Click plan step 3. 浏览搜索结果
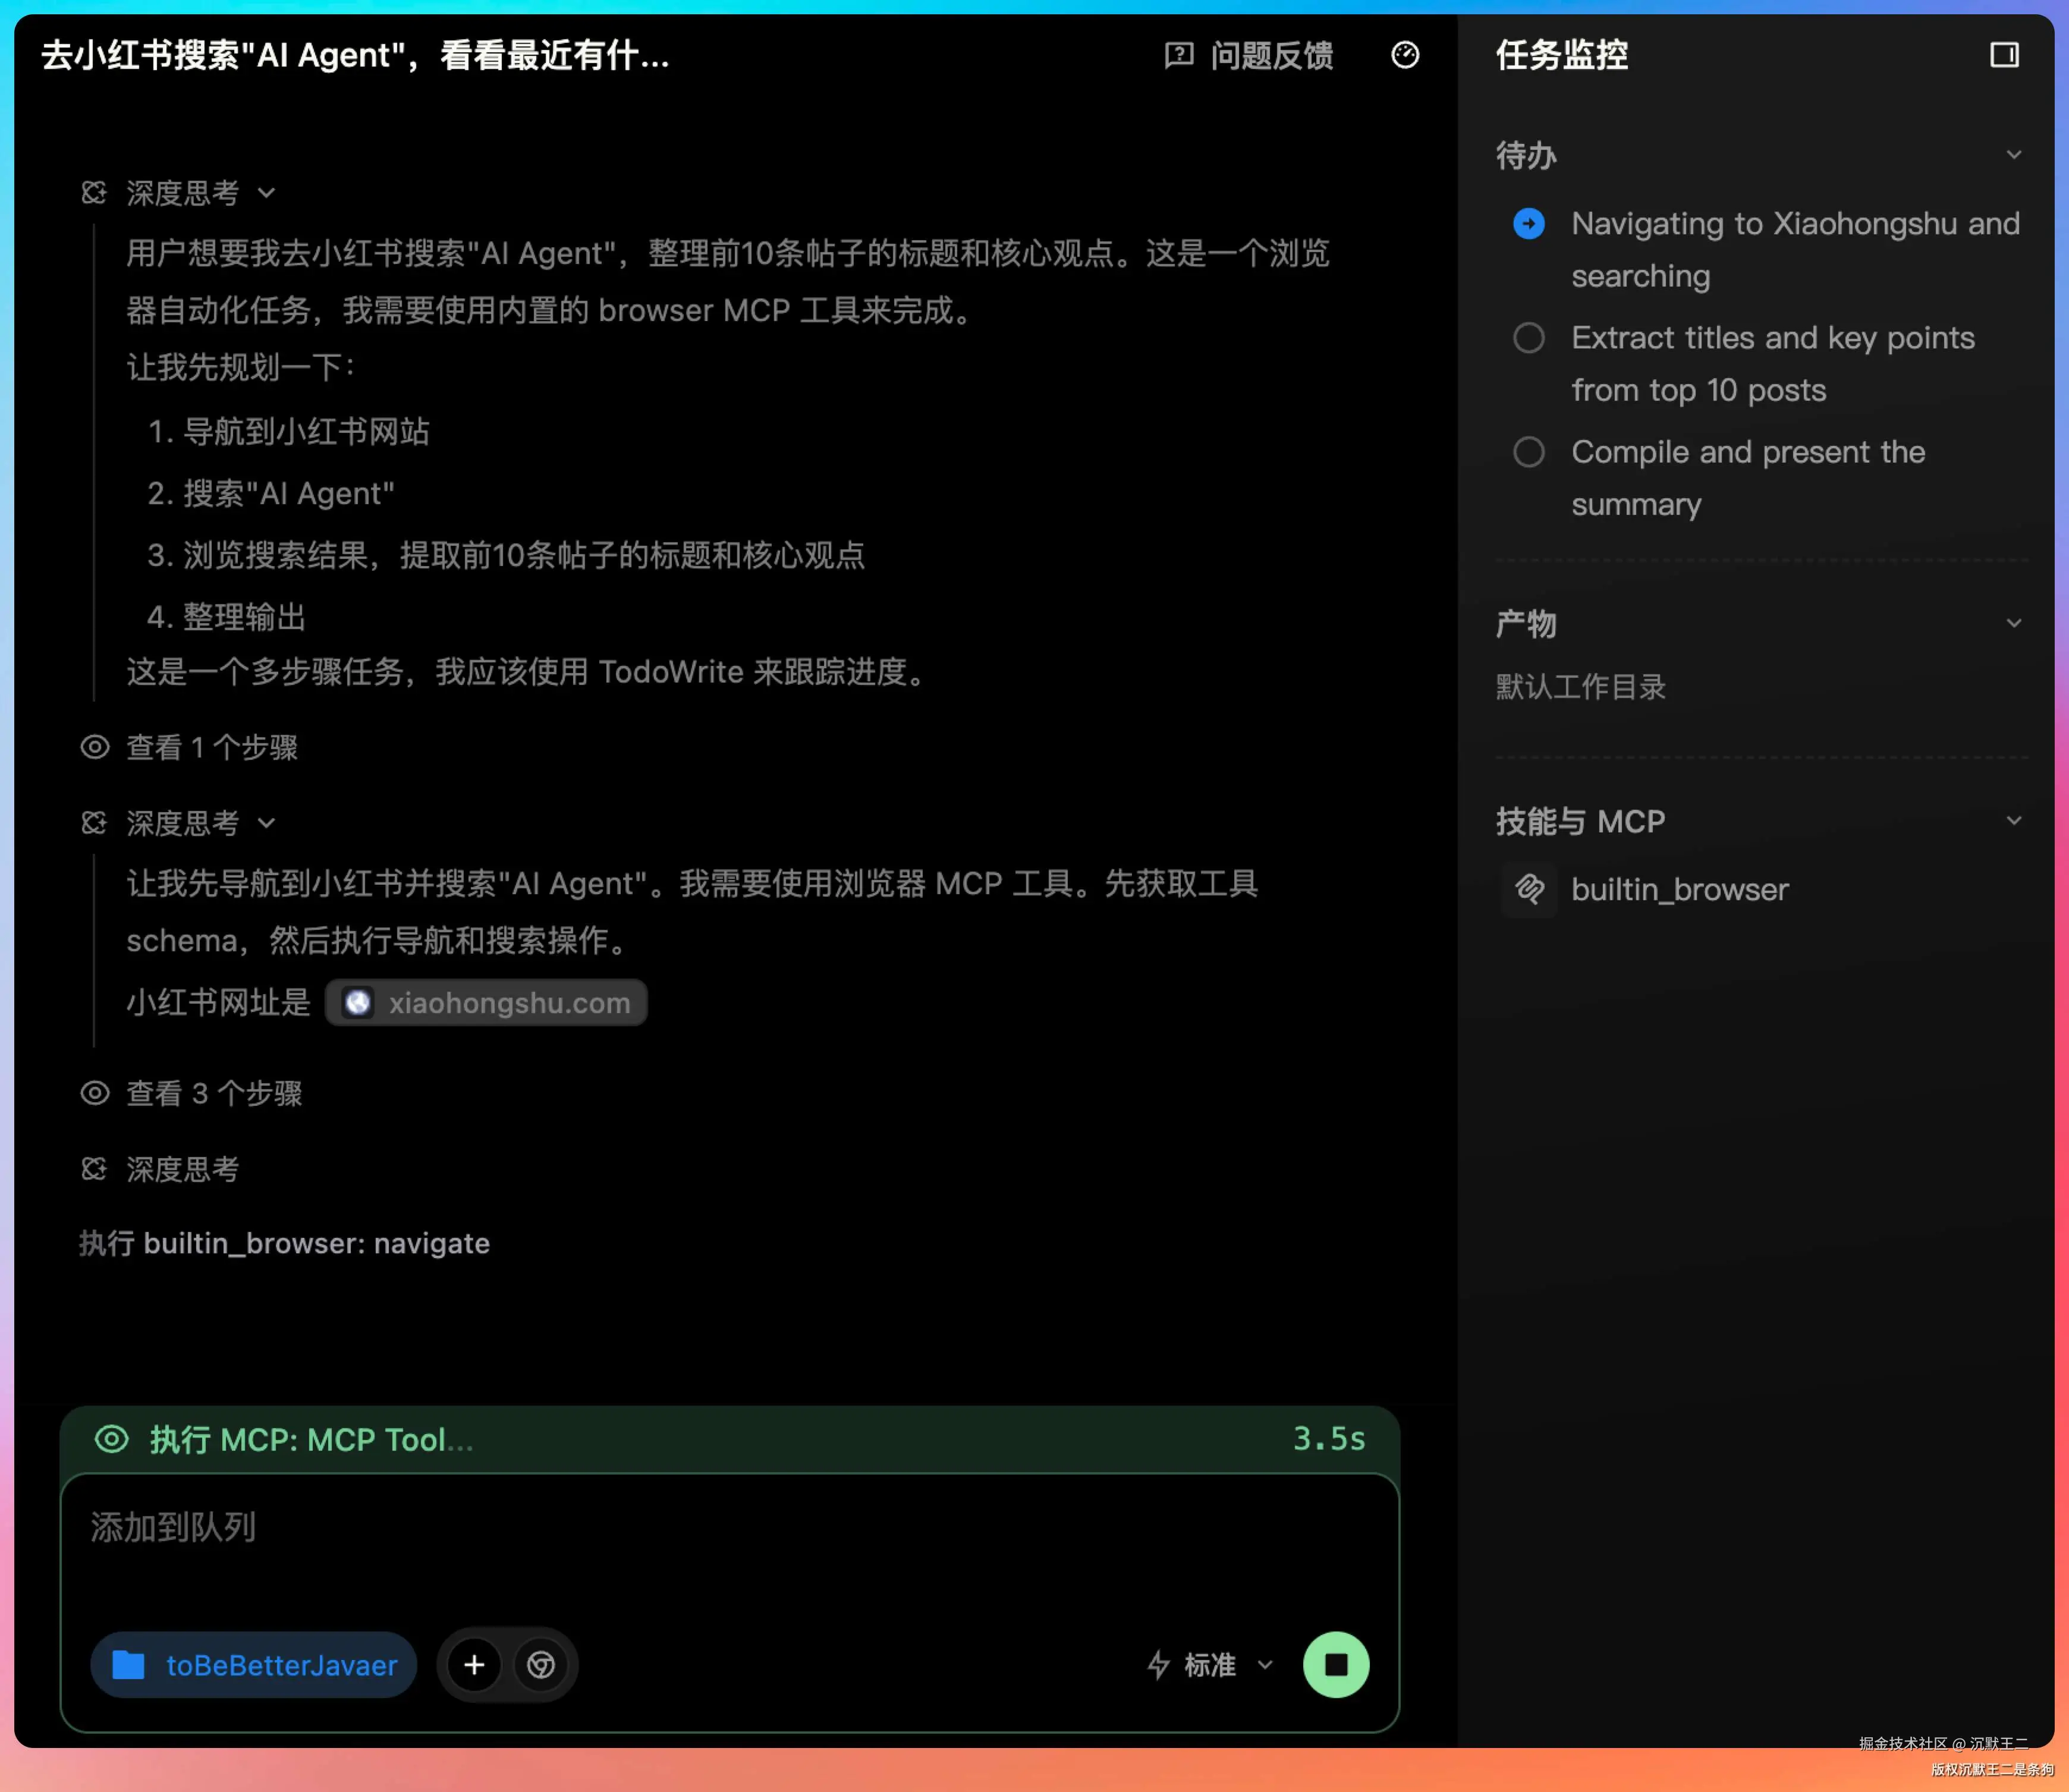This screenshot has width=2069, height=1792. pos(506,555)
